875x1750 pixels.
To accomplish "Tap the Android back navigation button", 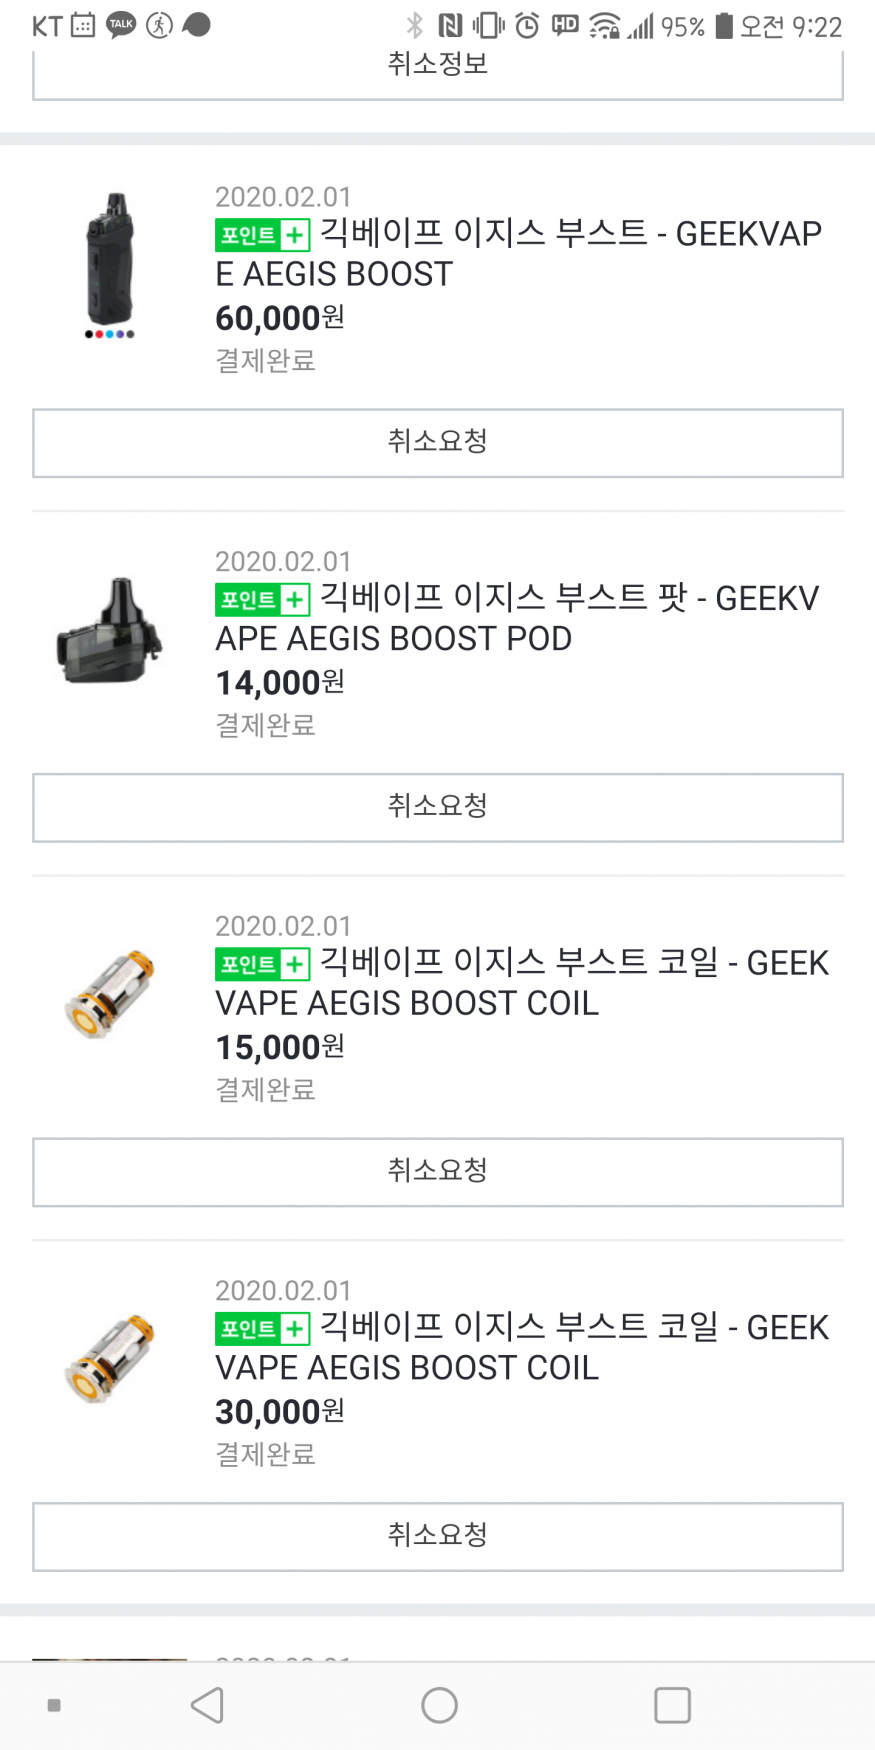I will pyautogui.click(x=207, y=1705).
